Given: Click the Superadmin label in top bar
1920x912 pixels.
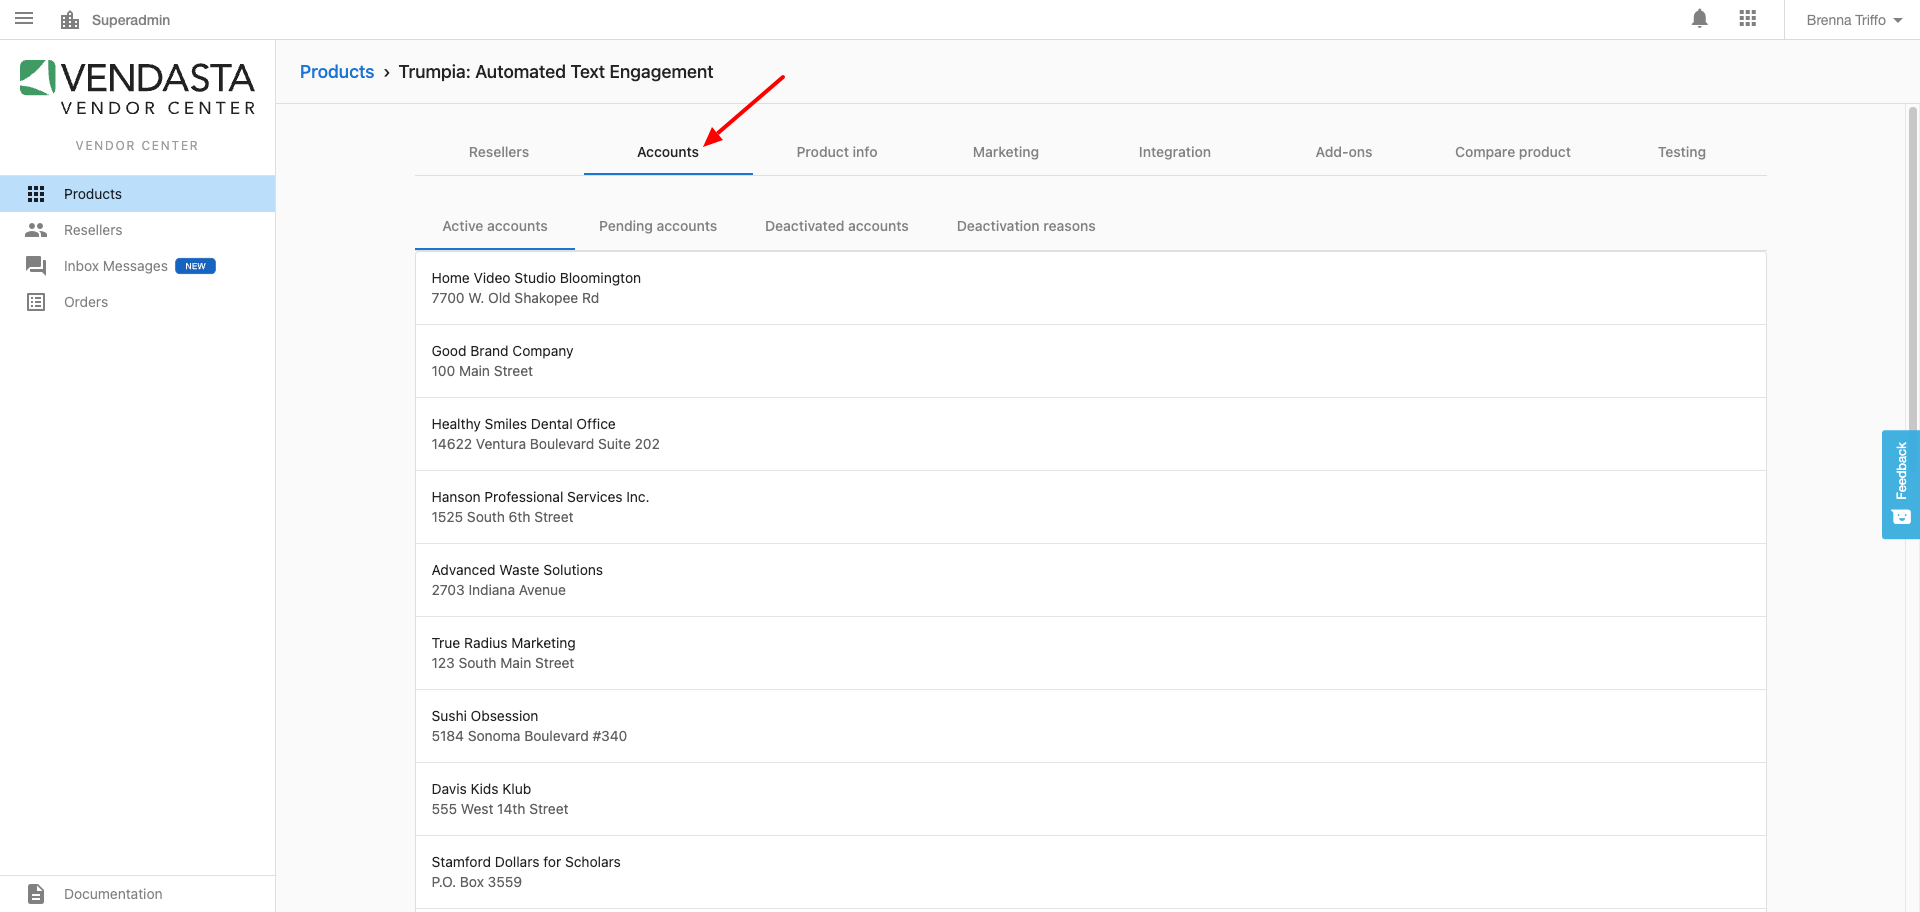Looking at the screenshot, I should [131, 20].
